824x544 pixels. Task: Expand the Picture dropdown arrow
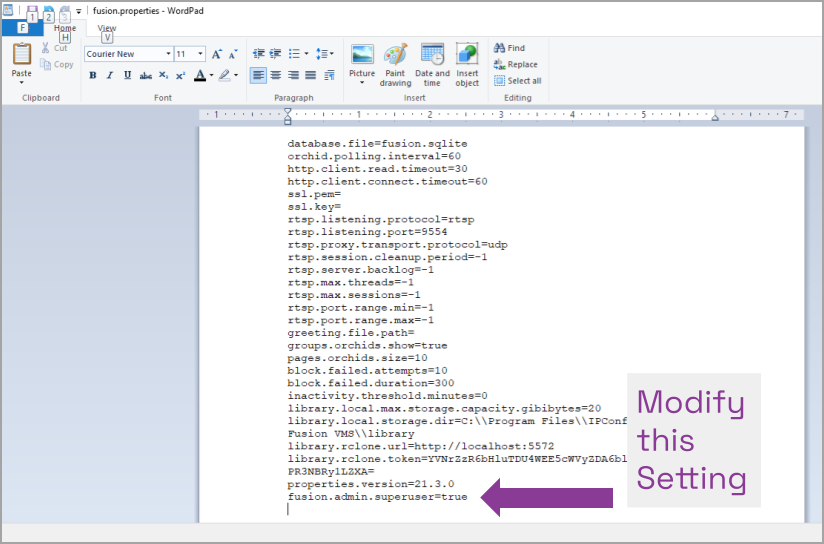click(362, 83)
